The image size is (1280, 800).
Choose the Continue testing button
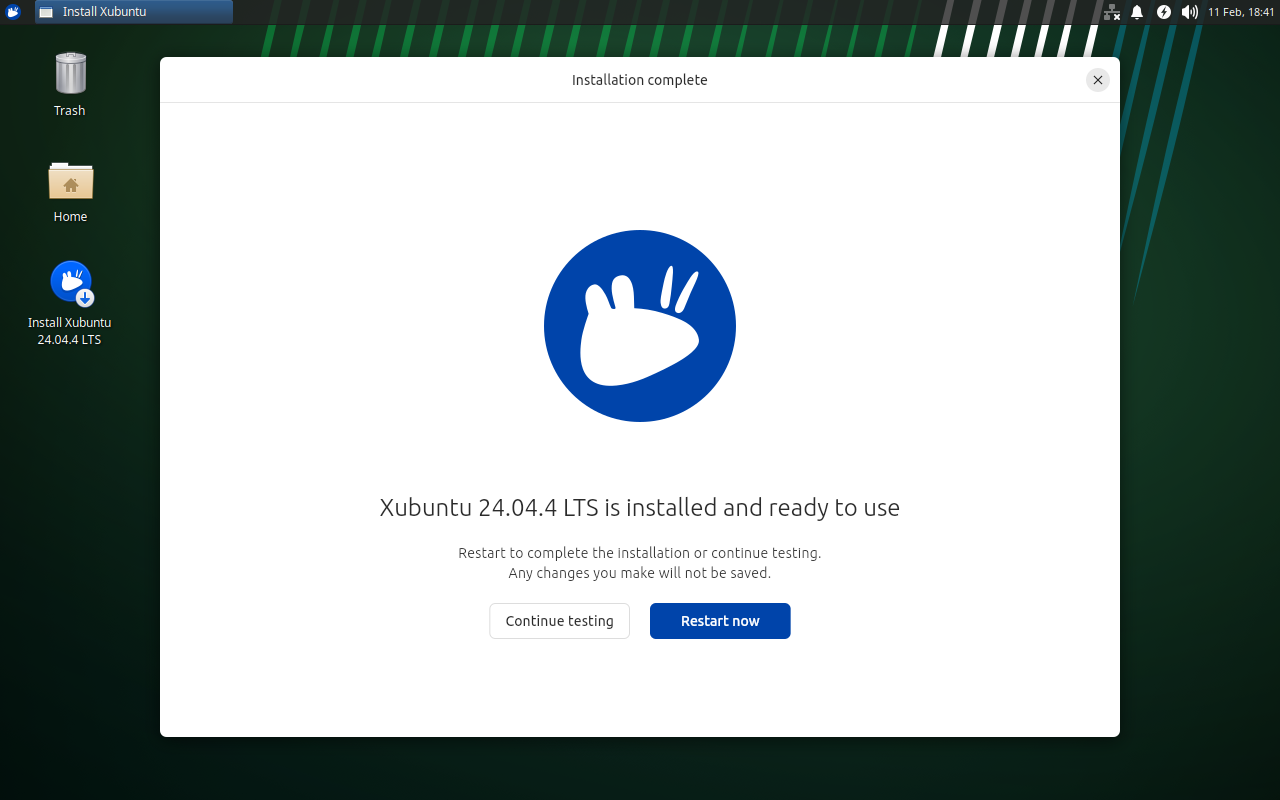(x=559, y=621)
